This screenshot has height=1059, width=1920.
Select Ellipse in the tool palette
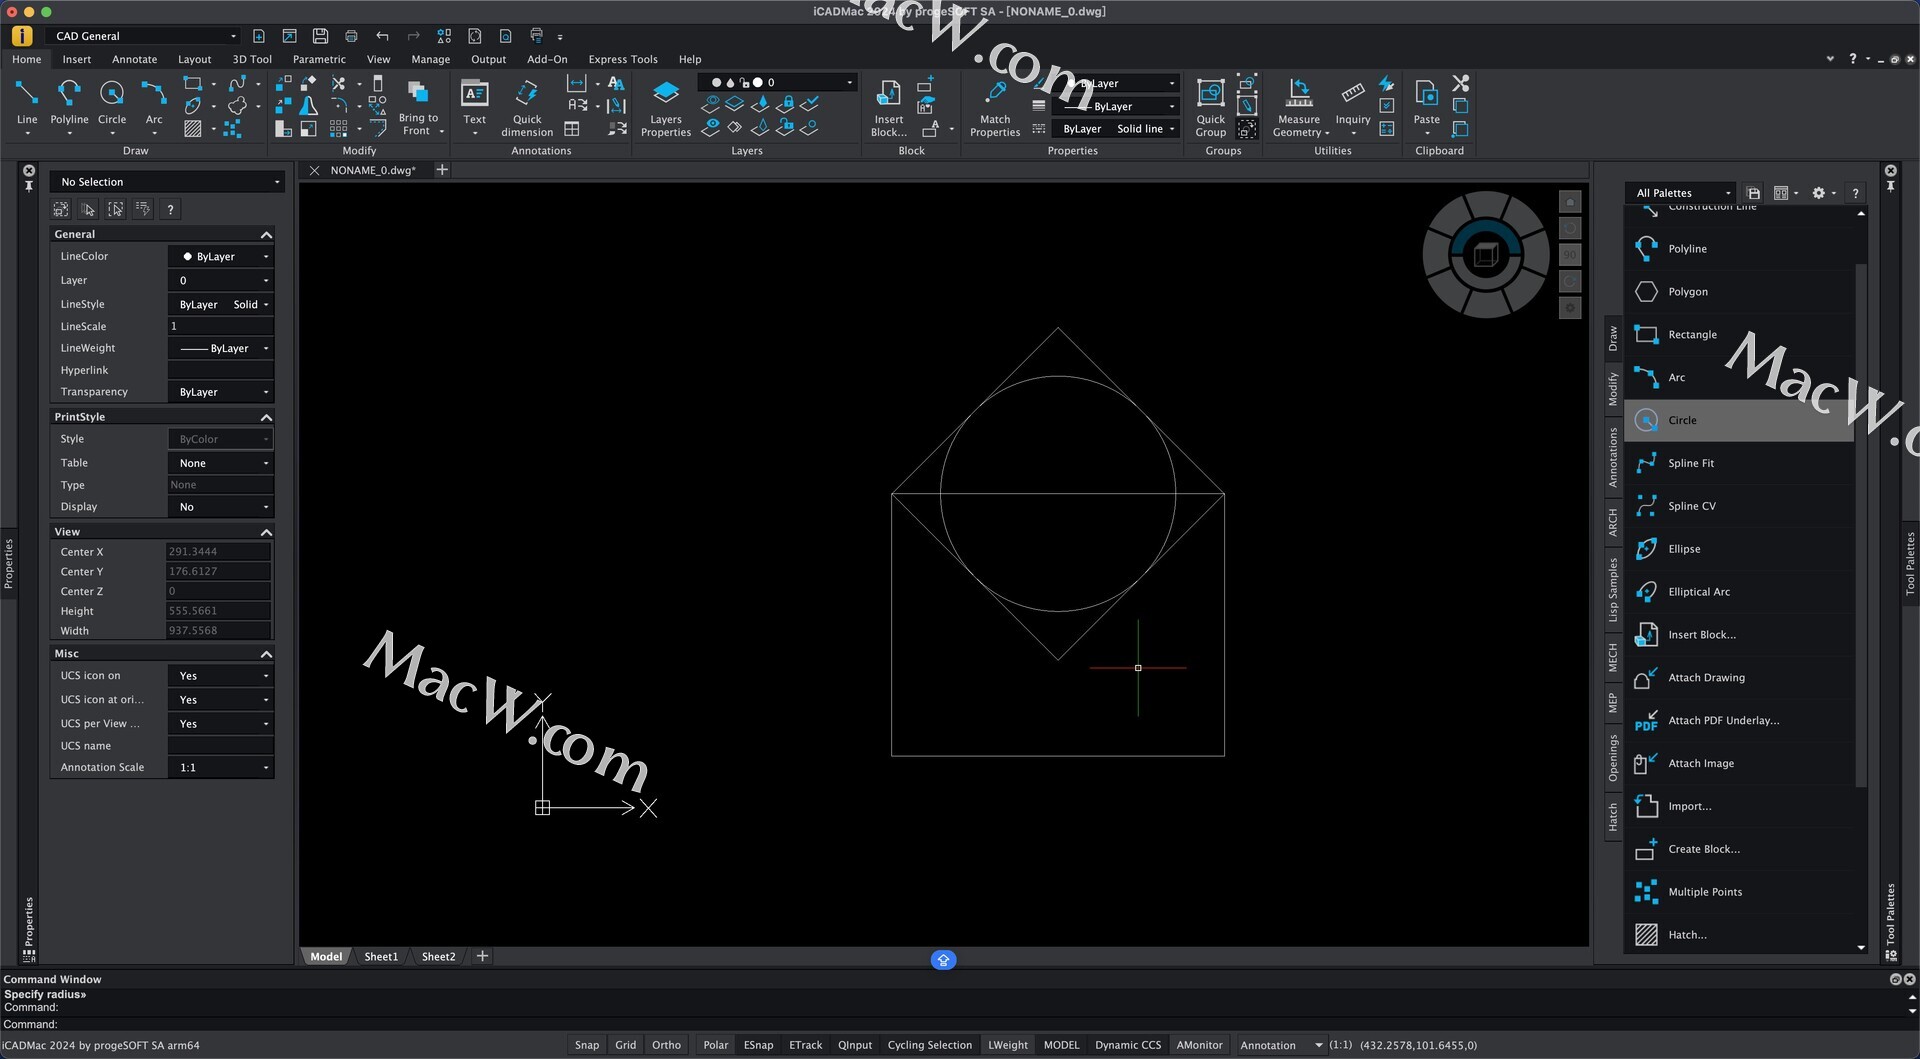point(1738,549)
